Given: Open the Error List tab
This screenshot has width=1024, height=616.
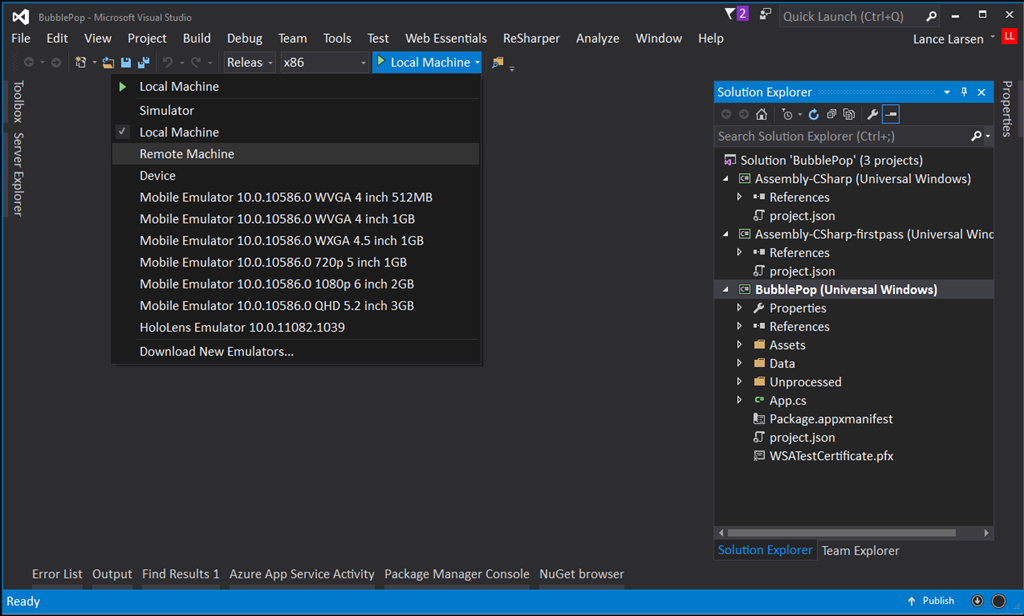Looking at the screenshot, I should tap(57, 574).
